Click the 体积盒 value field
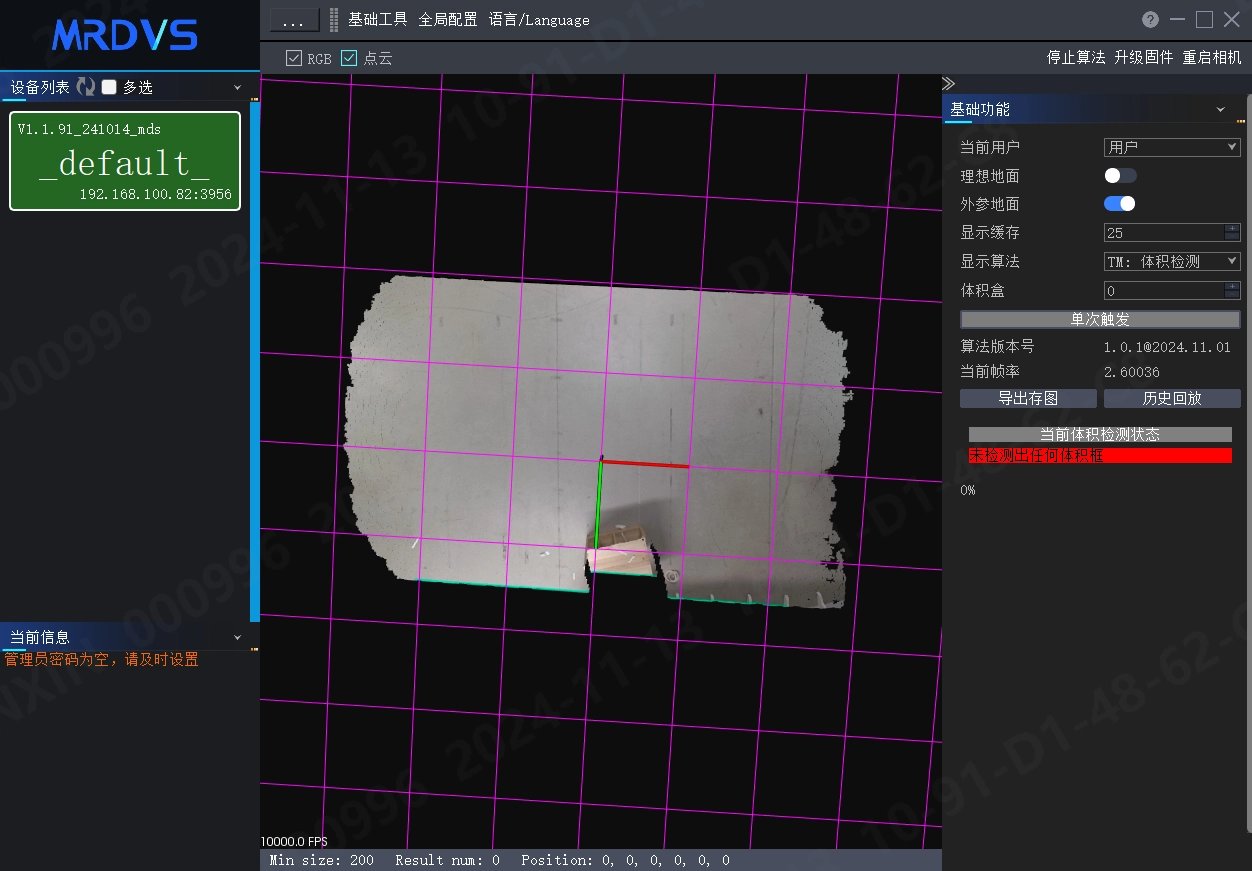Screen dimensions: 1252x871 [x=1165, y=291]
